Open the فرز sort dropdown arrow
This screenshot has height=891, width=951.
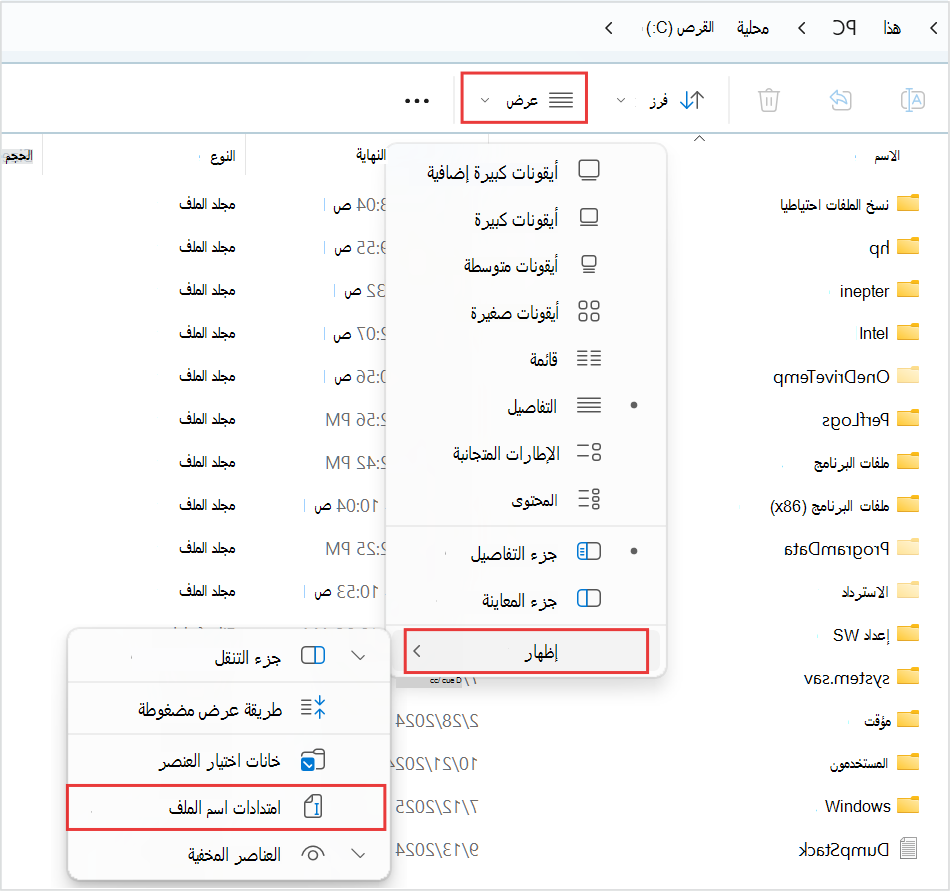(621, 100)
